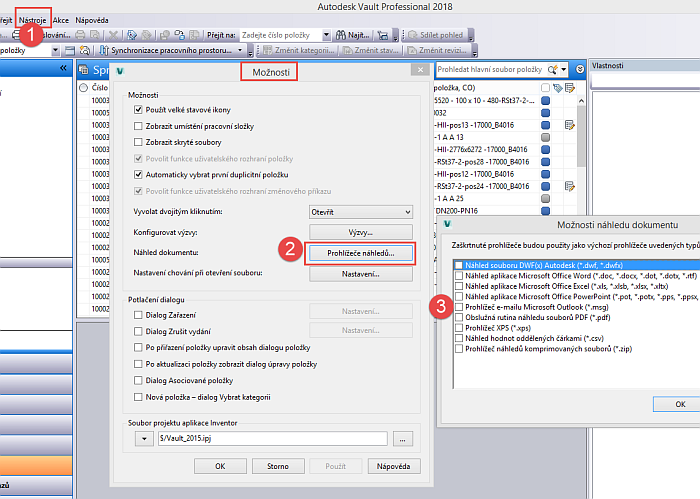The width and height of the screenshot is (700, 499).
Task: Click the icon right of the Najít button
Action: point(383,35)
